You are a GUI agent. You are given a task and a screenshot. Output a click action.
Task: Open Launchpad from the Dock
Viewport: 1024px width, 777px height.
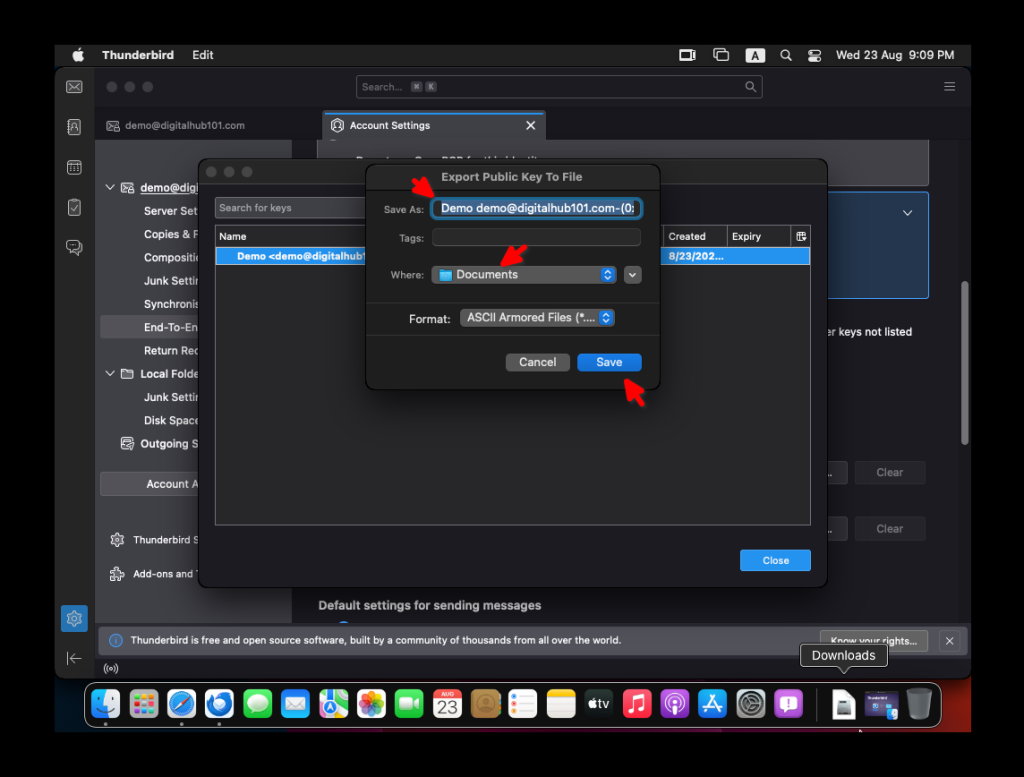[x=144, y=704]
